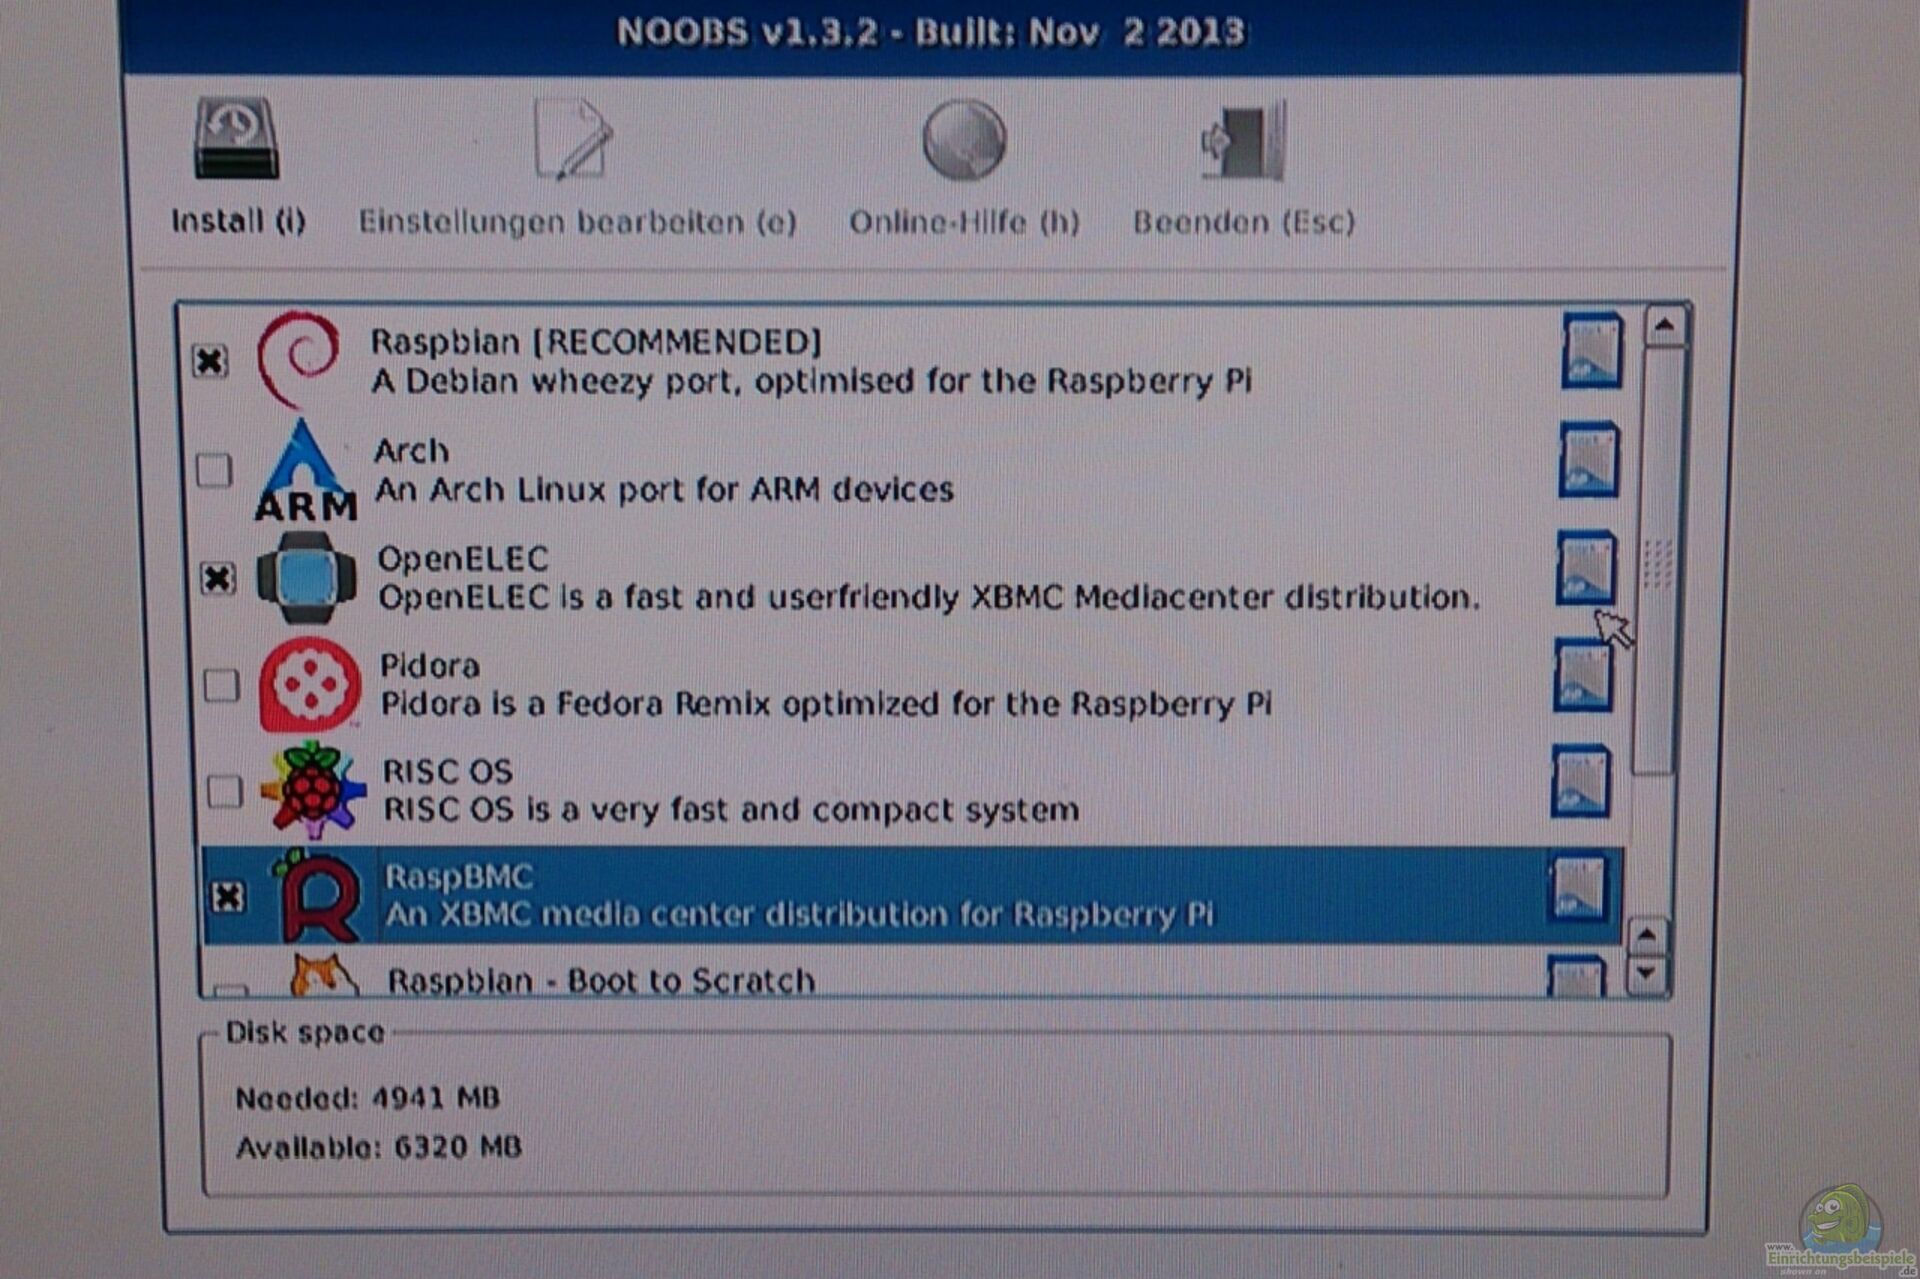
Task: Select Raspbian - Boot to Scratch entry
Action: [x=600, y=980]
